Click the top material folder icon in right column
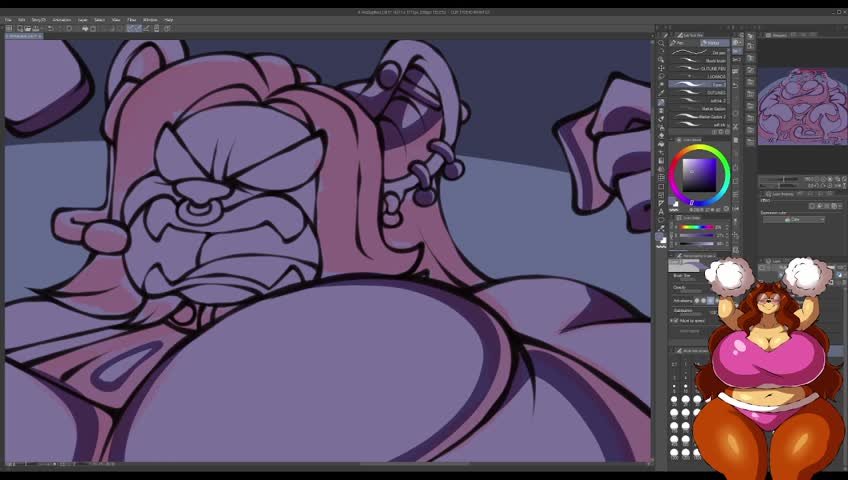This screenshot has width=848, height=480. [x=750, y=36]
